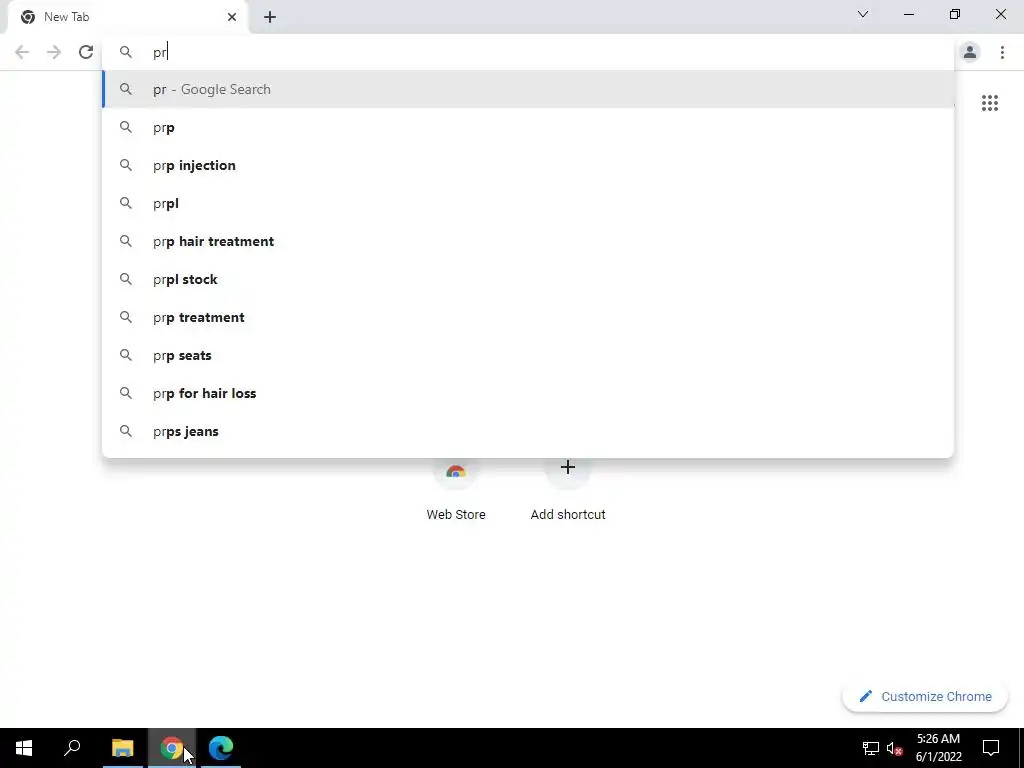
Task: Click the network tray icon
Action: 871,748
